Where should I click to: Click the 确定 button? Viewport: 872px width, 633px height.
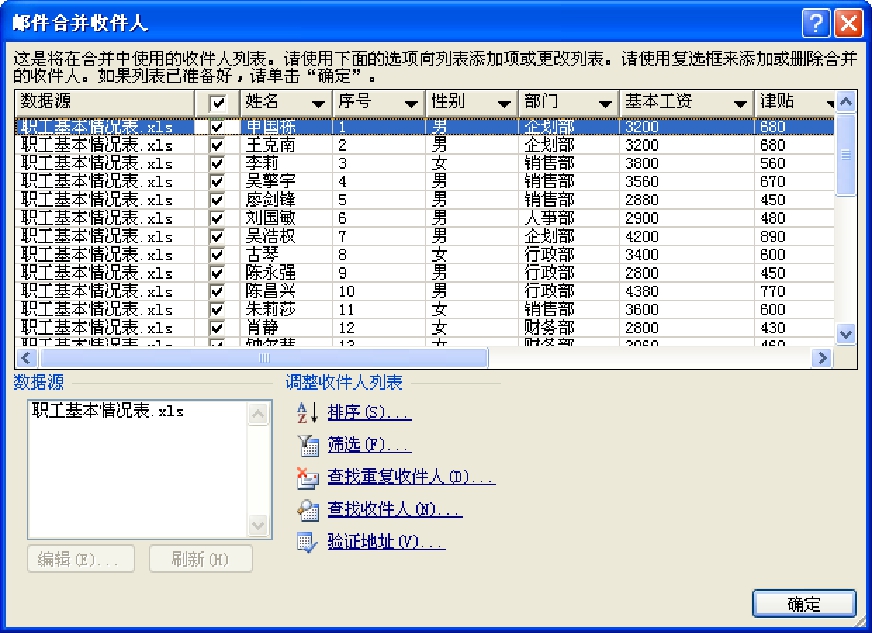(804, 604)
